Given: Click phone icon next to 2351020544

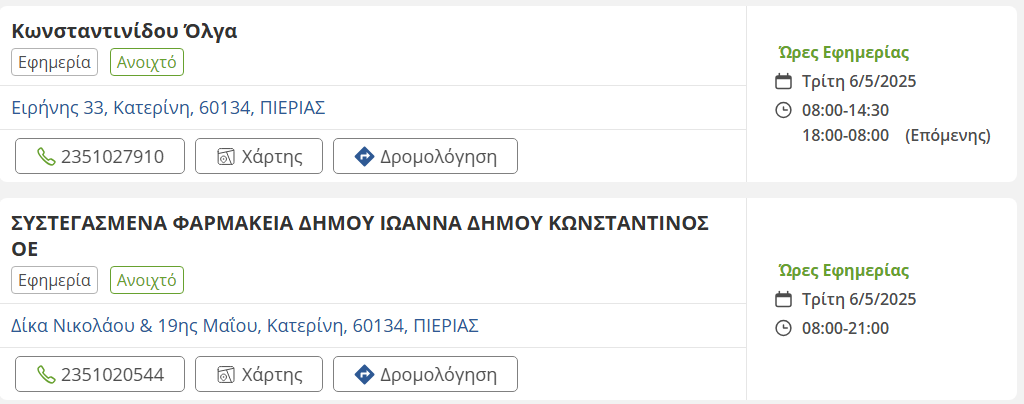Looking at the screenshot, I should 45,374.
